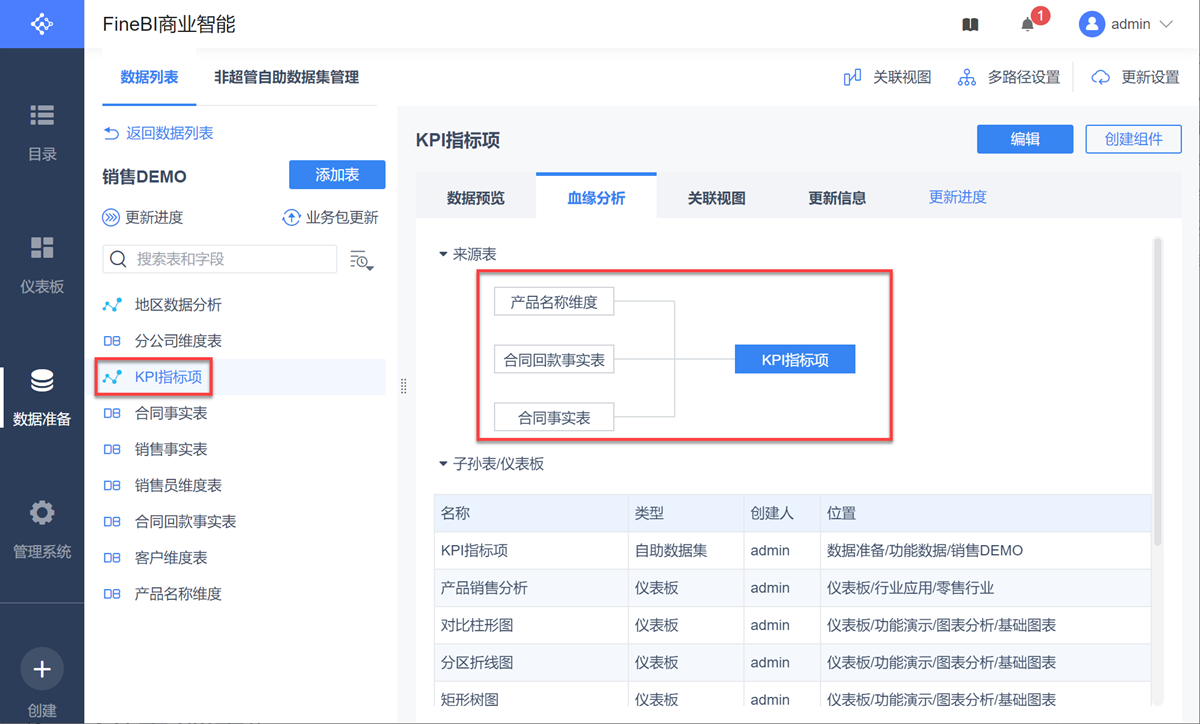Click the admin user avatar icon
Screen dimensions: 1200x724
click(1091, 24)
